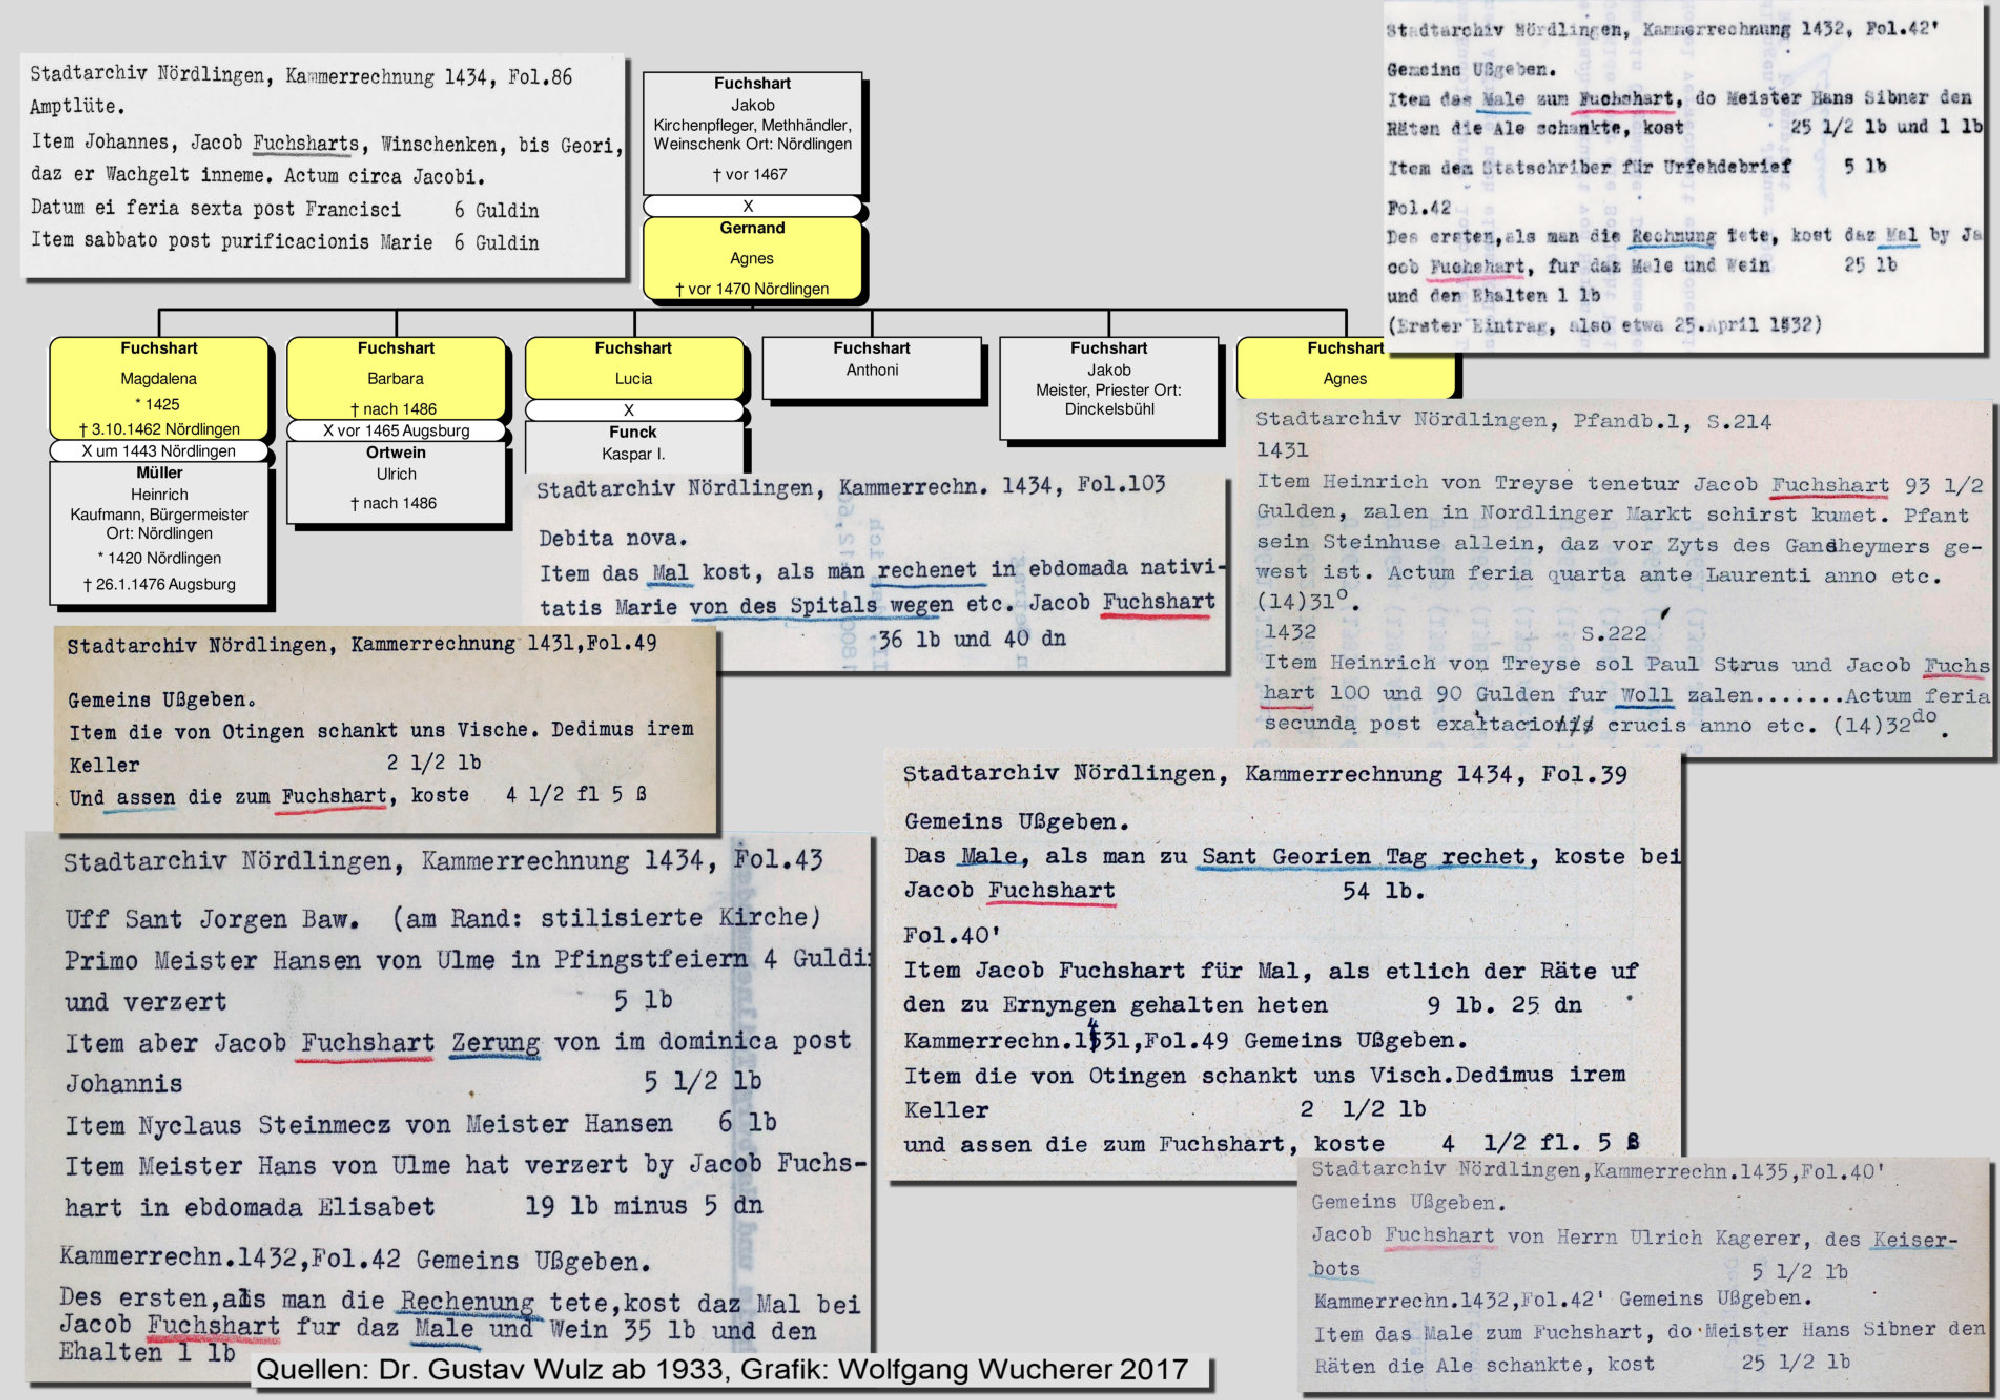This screenshot has height=1400, width=2000.
Task: Click the Heinrich Müller spouse box
Action: (160, 532)
